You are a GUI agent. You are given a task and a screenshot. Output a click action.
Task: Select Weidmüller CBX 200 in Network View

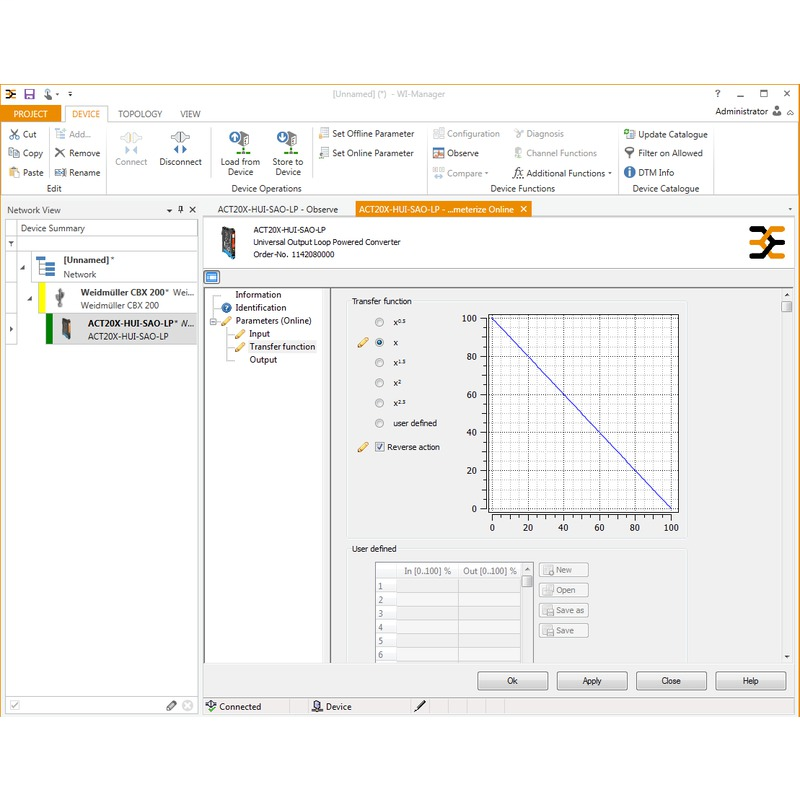click(x=118, y=298)
